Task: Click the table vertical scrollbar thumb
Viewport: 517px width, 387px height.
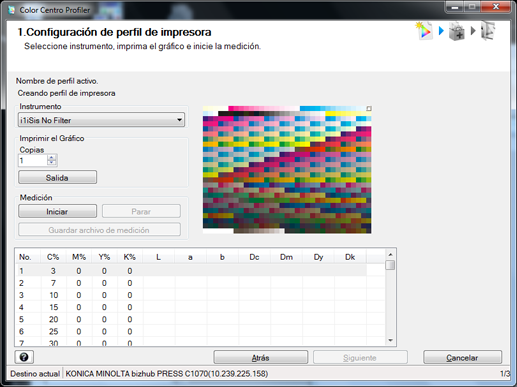Action: (390, 265)
